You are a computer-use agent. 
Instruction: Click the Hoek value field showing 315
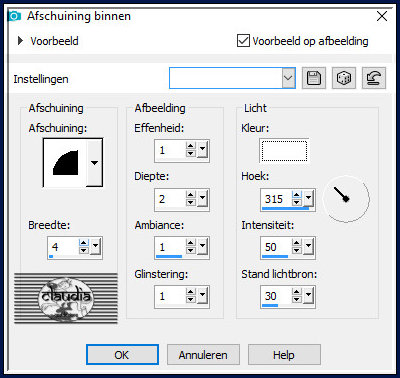(x=276, y=199)
